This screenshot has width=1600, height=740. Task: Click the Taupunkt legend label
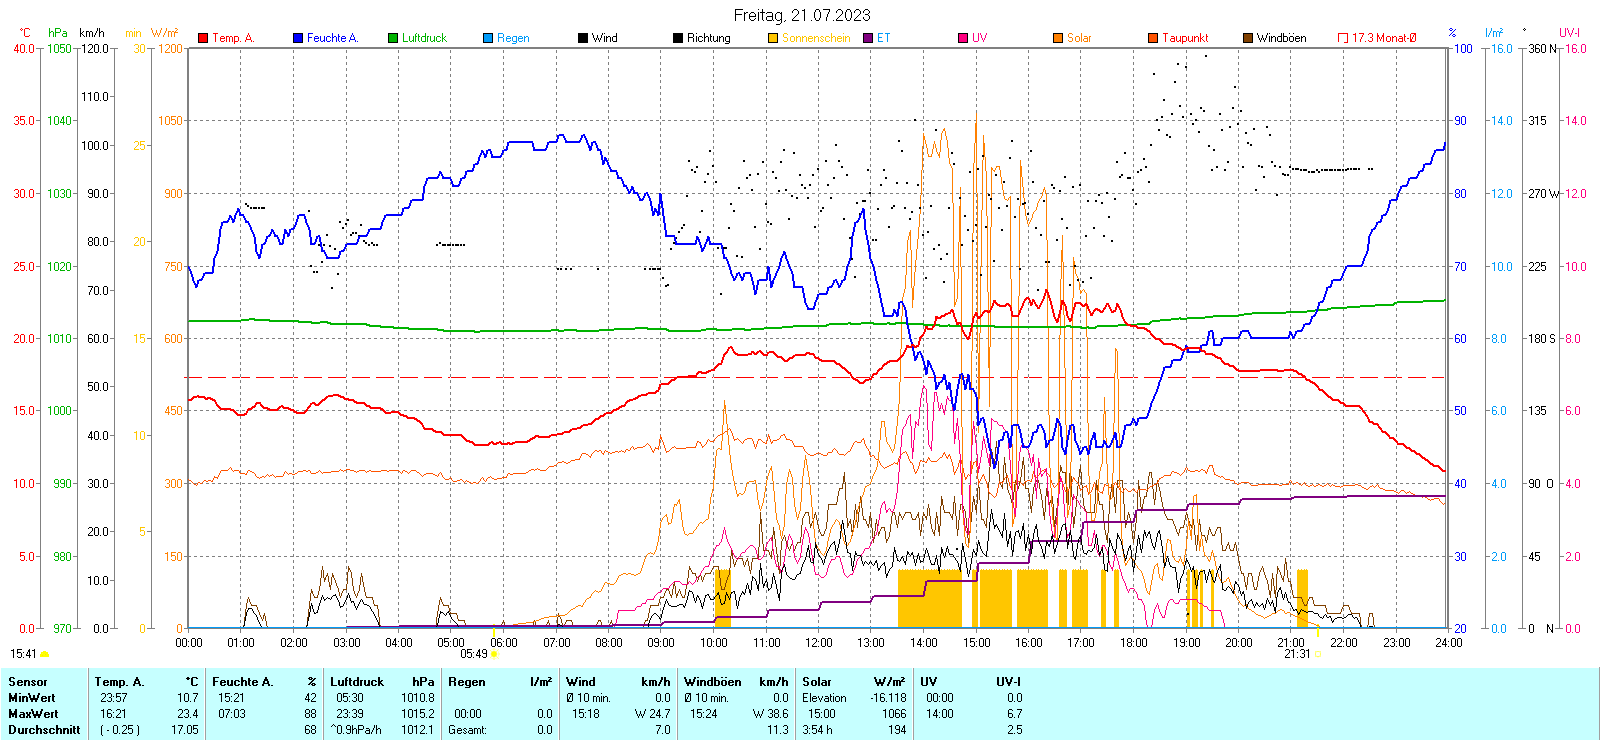click(1185, 38)
